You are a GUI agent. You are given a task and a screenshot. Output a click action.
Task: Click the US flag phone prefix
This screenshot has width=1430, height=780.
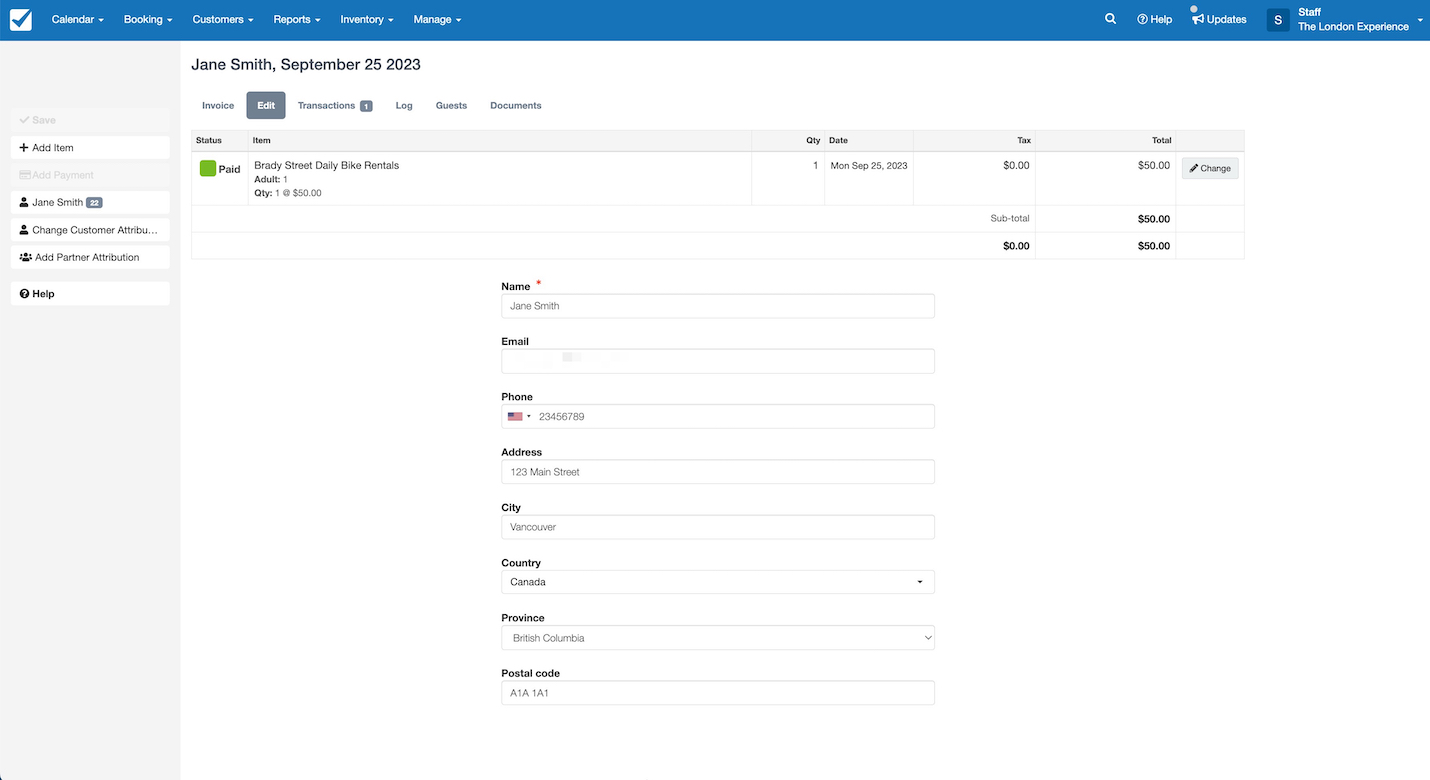coord(519,416)
